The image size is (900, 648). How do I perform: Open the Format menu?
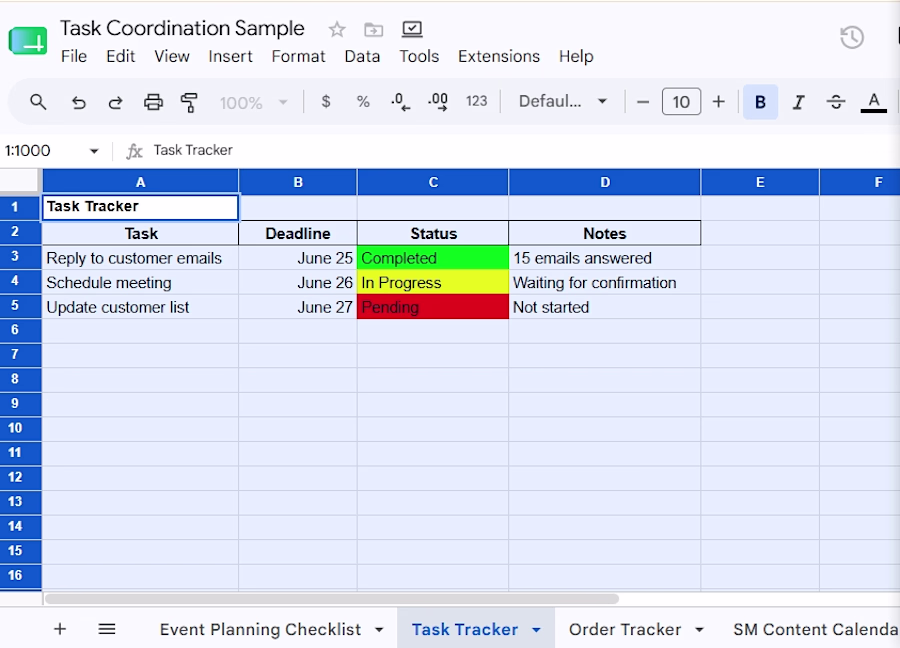point(298,56)
